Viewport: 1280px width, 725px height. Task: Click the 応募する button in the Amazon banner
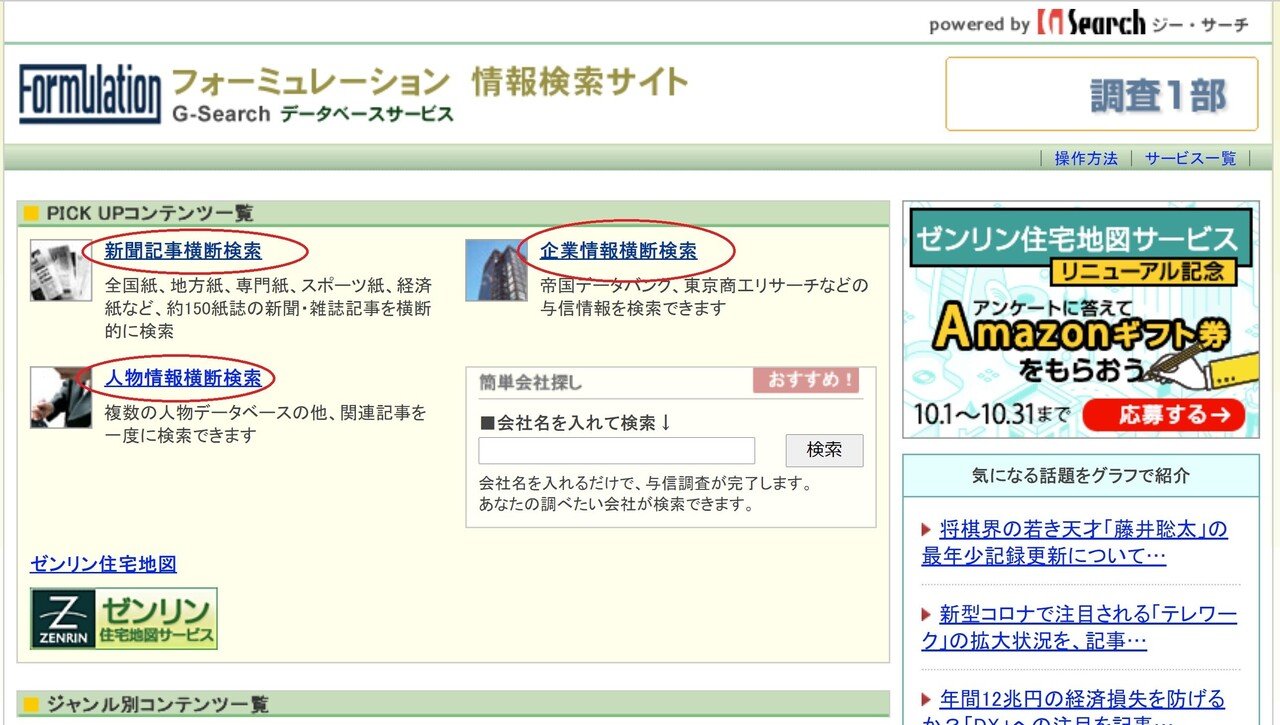pos(1163,415)
